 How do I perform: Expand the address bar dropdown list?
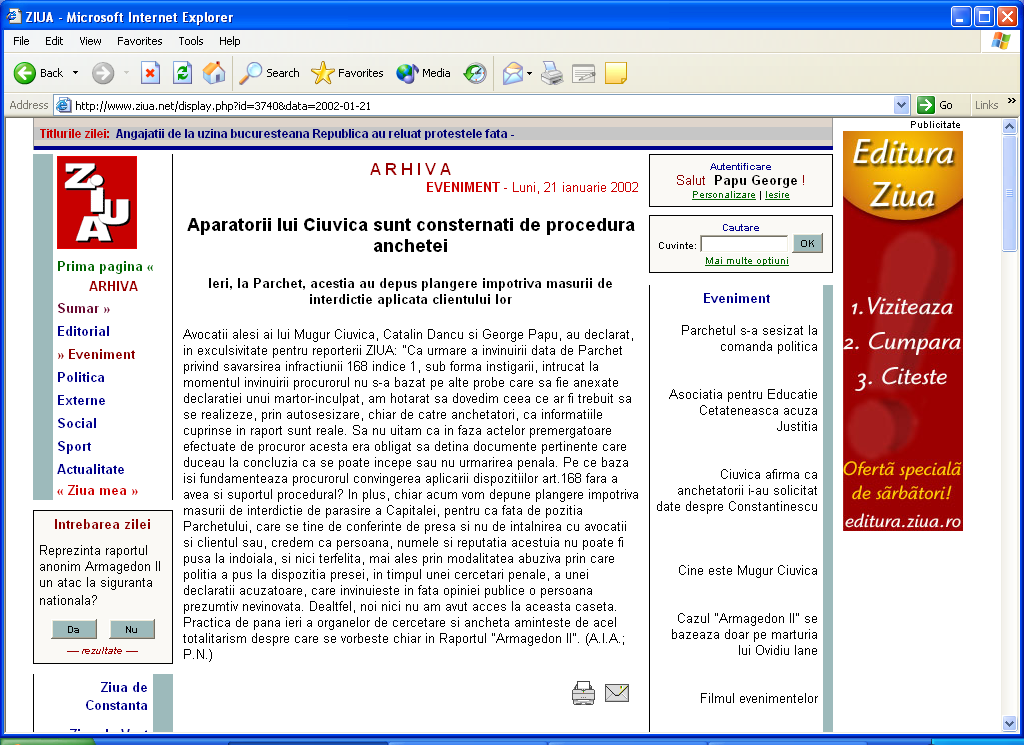tap(901, 105)
